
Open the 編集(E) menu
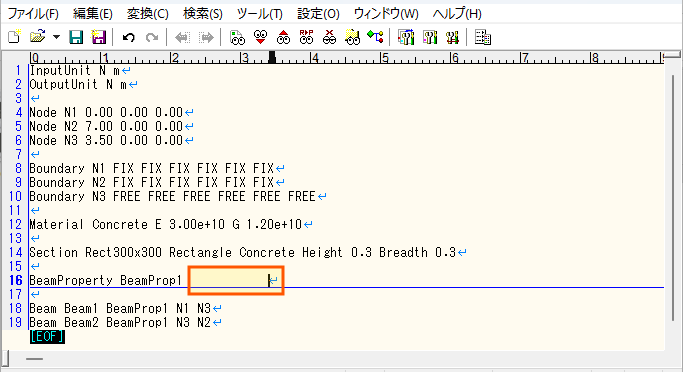[x=93, y=14]
